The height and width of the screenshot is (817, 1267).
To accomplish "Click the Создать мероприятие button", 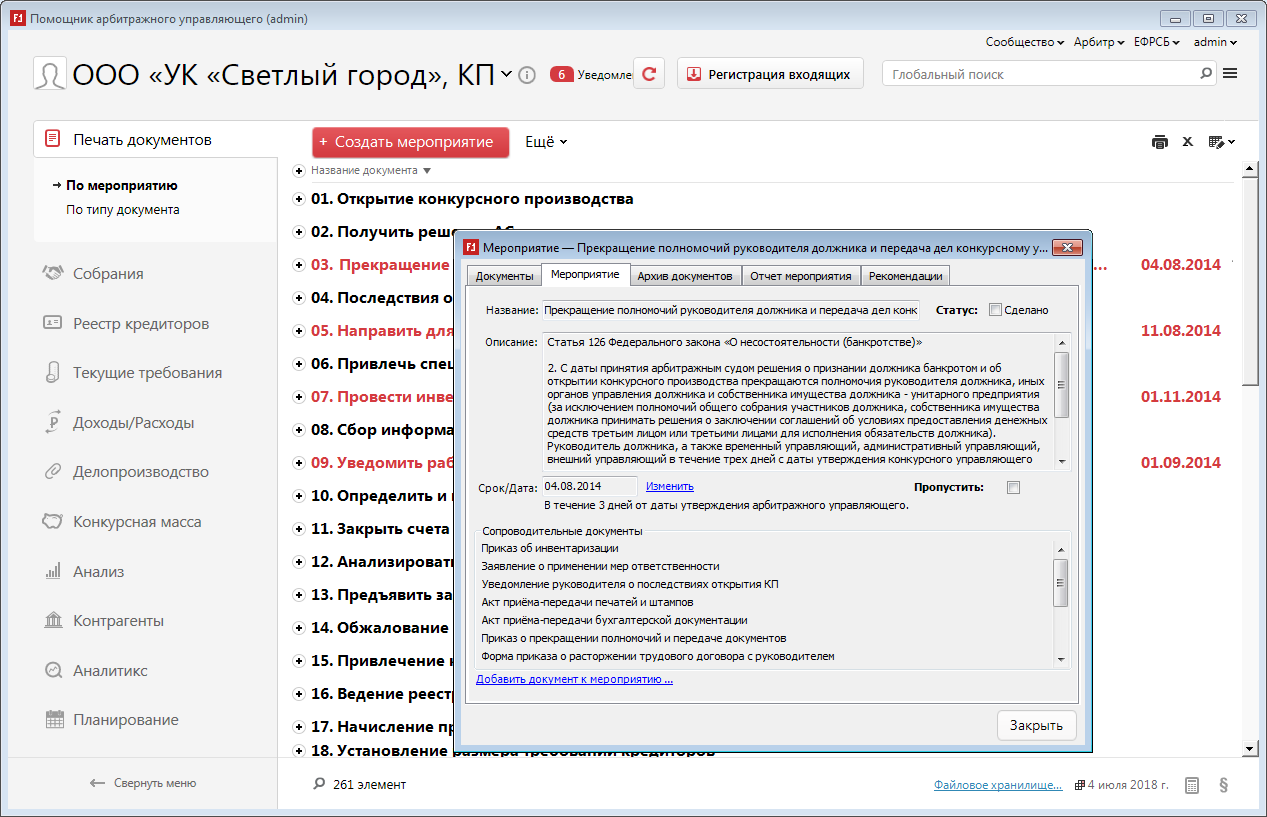I will pyautogui.click(x=410, y=142).
